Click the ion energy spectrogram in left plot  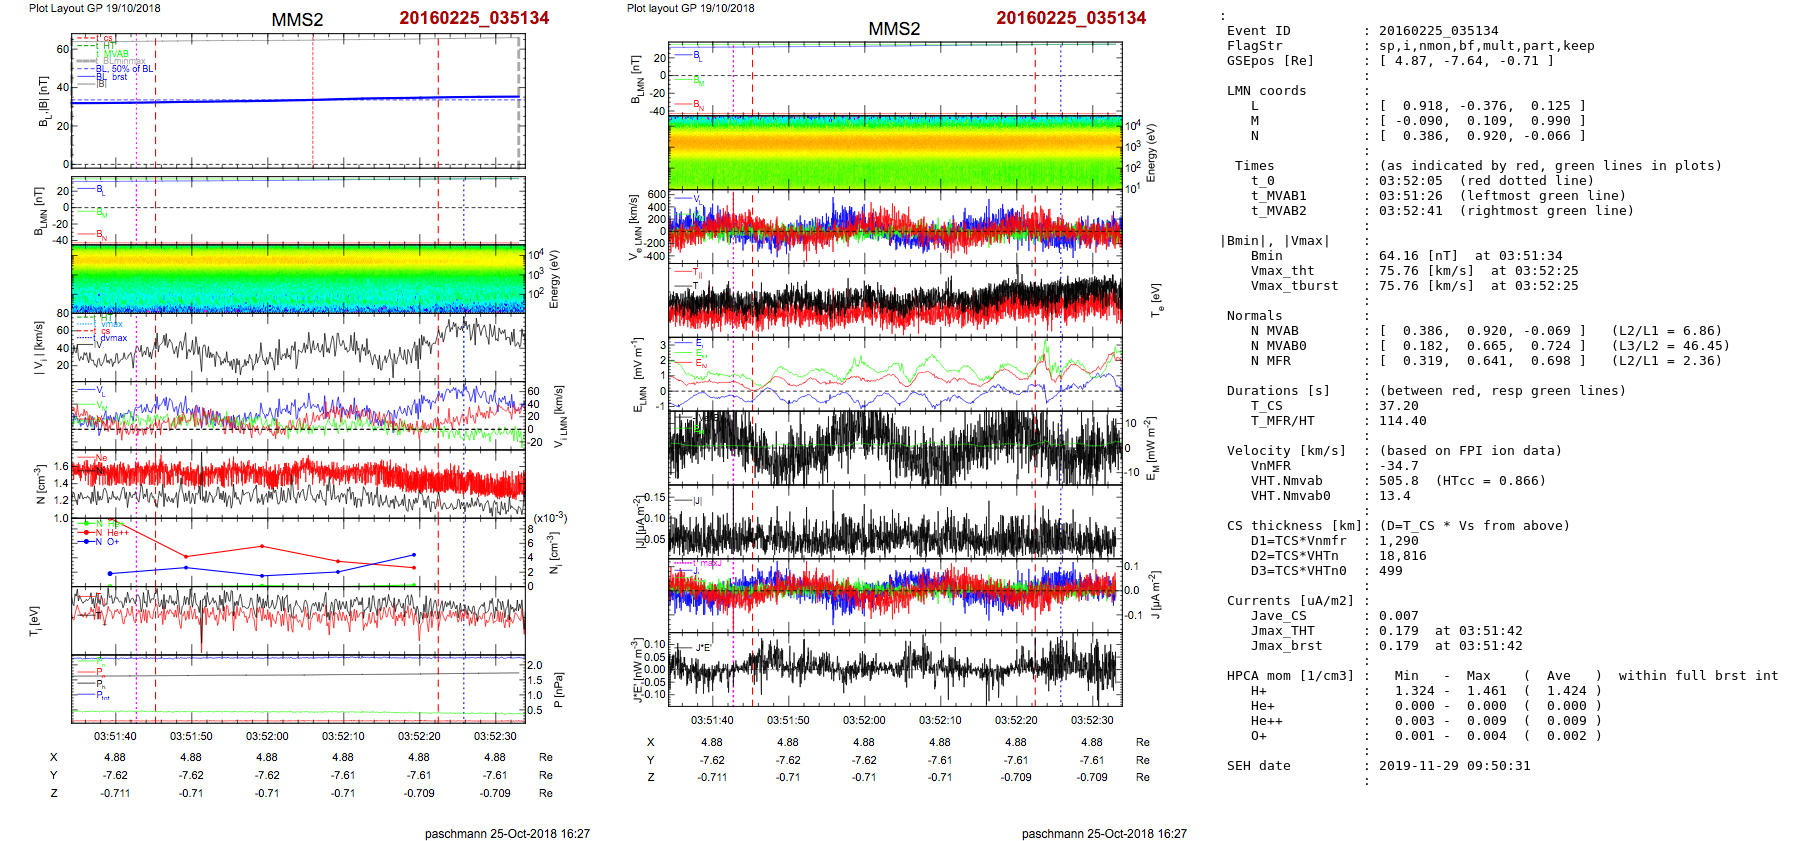tap(298, 278)
